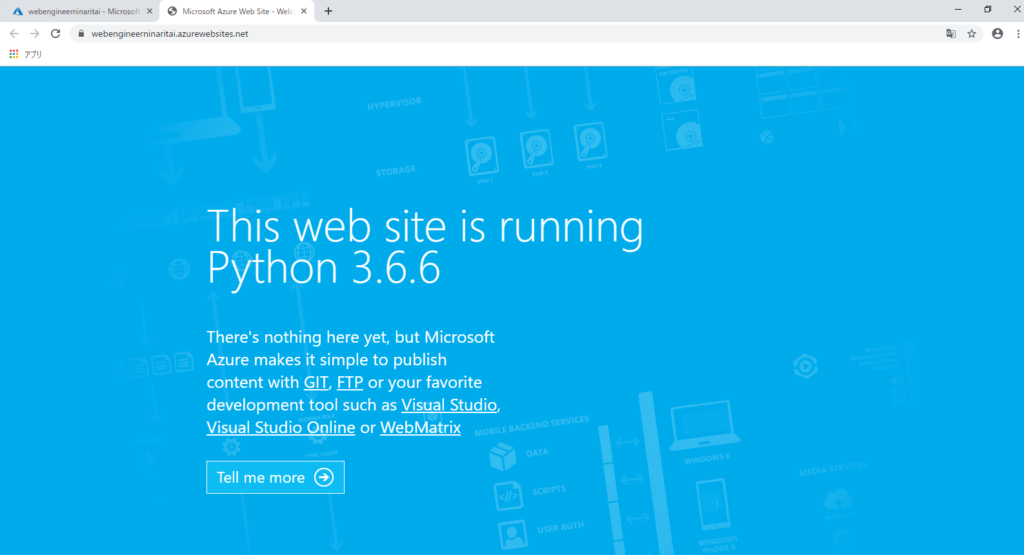
Task: Open the user profile icon
Action: tap(997, 34)
